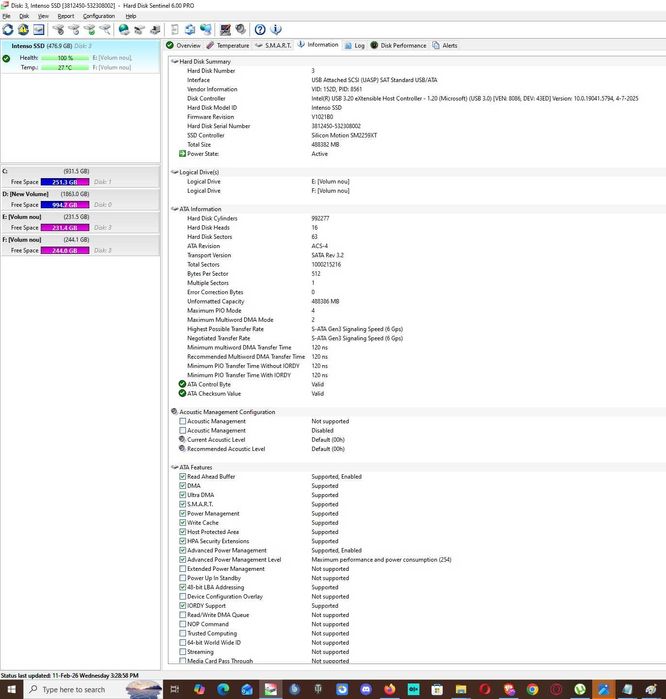This screenshot has width=666, height=699.
Task: Toggle the Advanced Power Management Level checkbox
Action: (x=182, y=560)
